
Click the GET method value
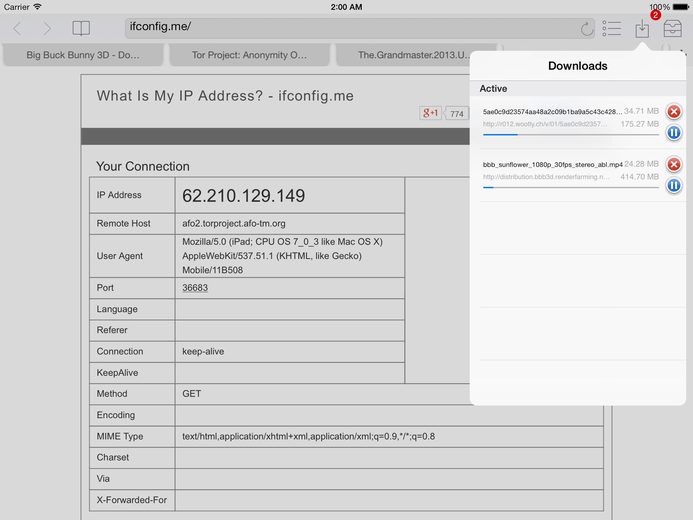(191, 394)
